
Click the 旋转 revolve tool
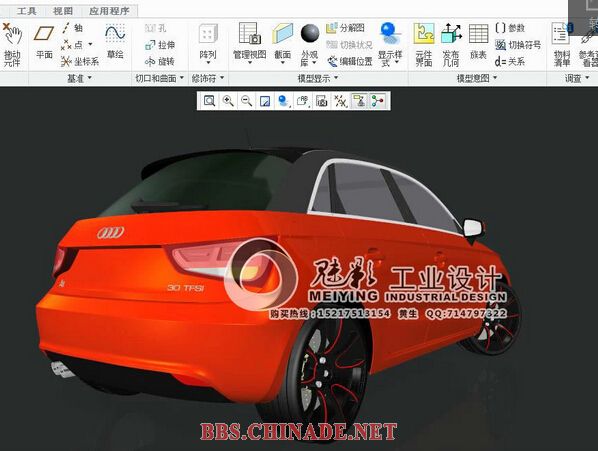(x=160, y=61)
